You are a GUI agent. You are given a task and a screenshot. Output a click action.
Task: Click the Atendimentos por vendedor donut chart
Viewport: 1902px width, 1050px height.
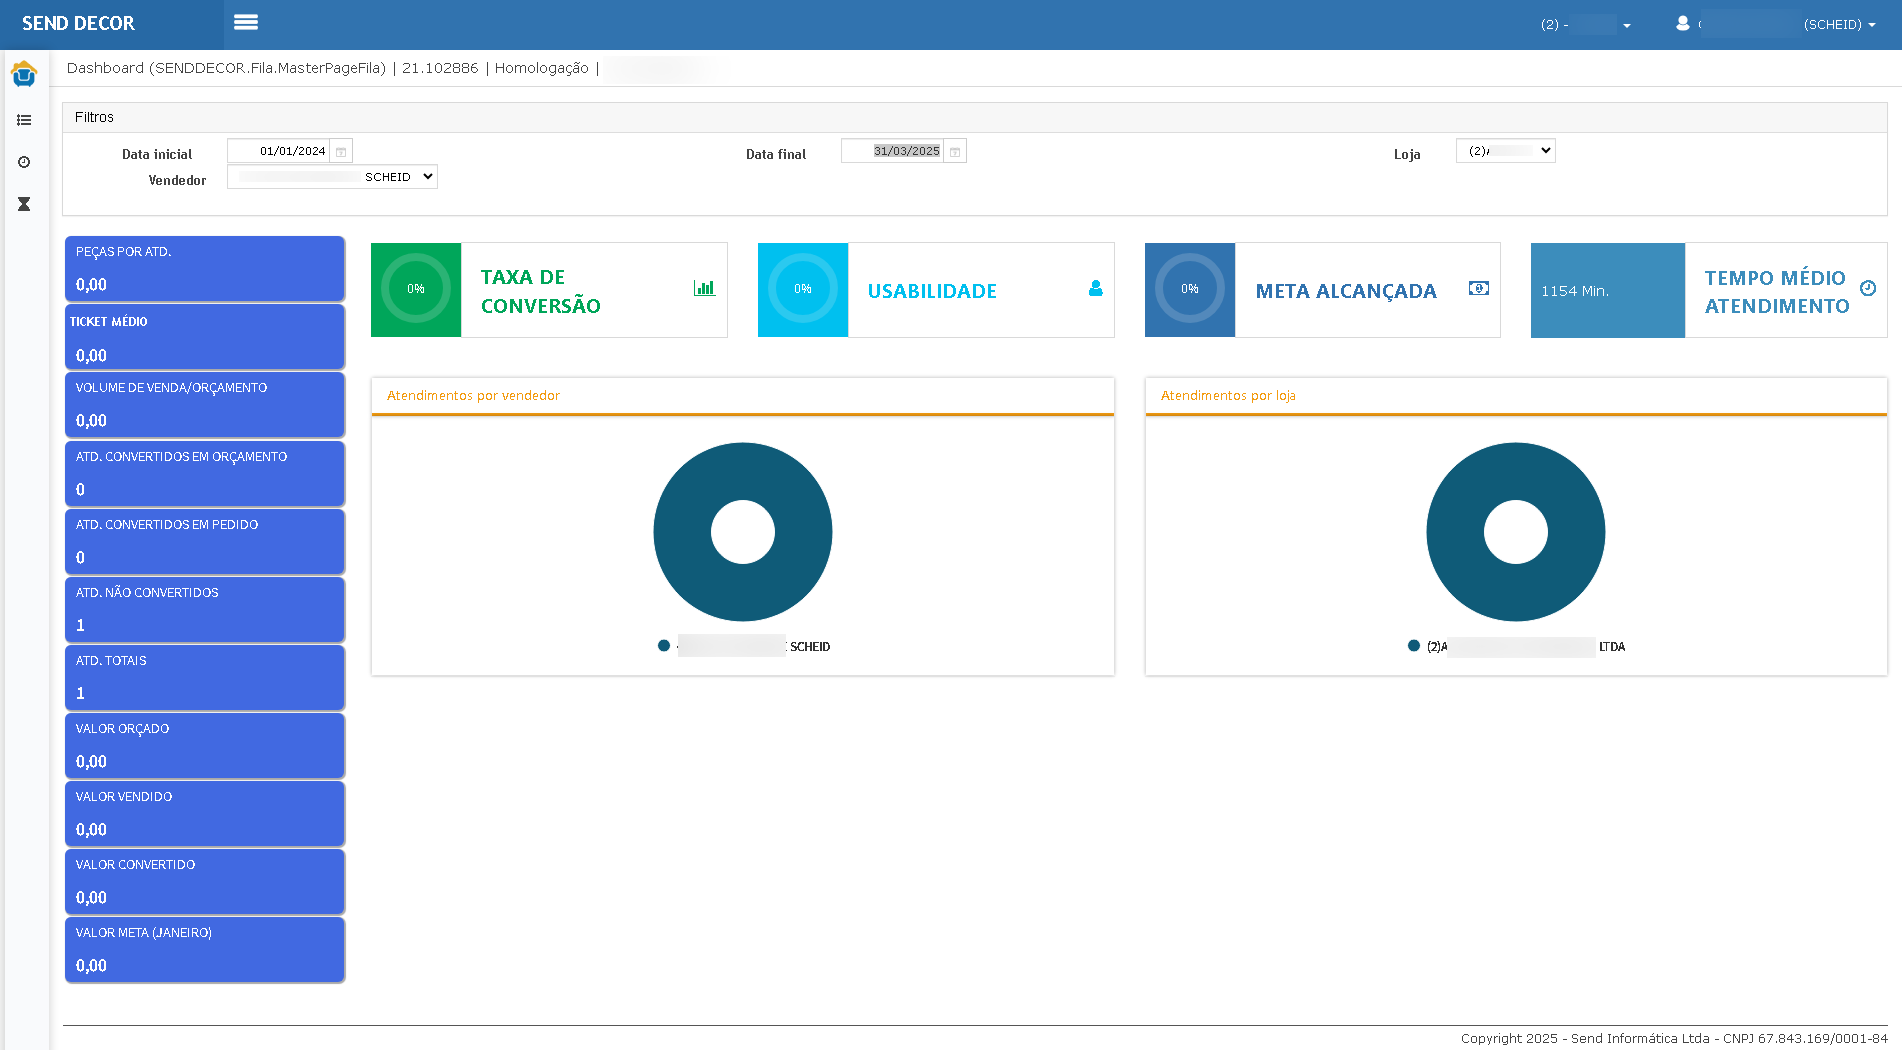click(743, 532)
